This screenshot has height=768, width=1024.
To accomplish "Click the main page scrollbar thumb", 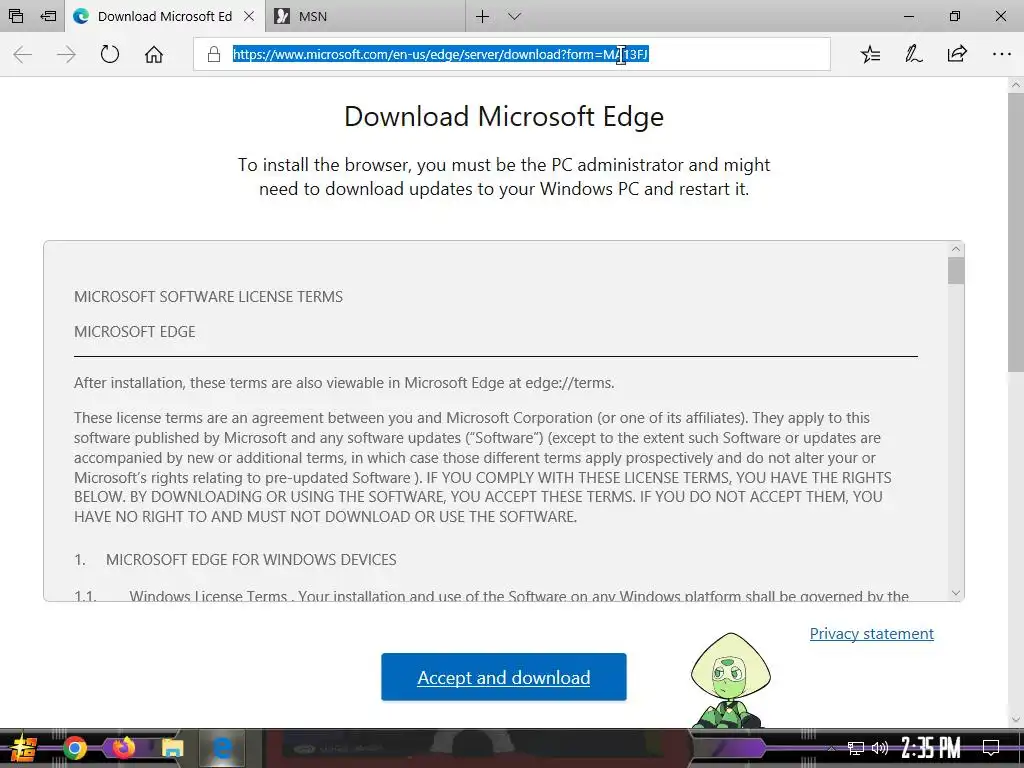I will tap(1016, 232).
